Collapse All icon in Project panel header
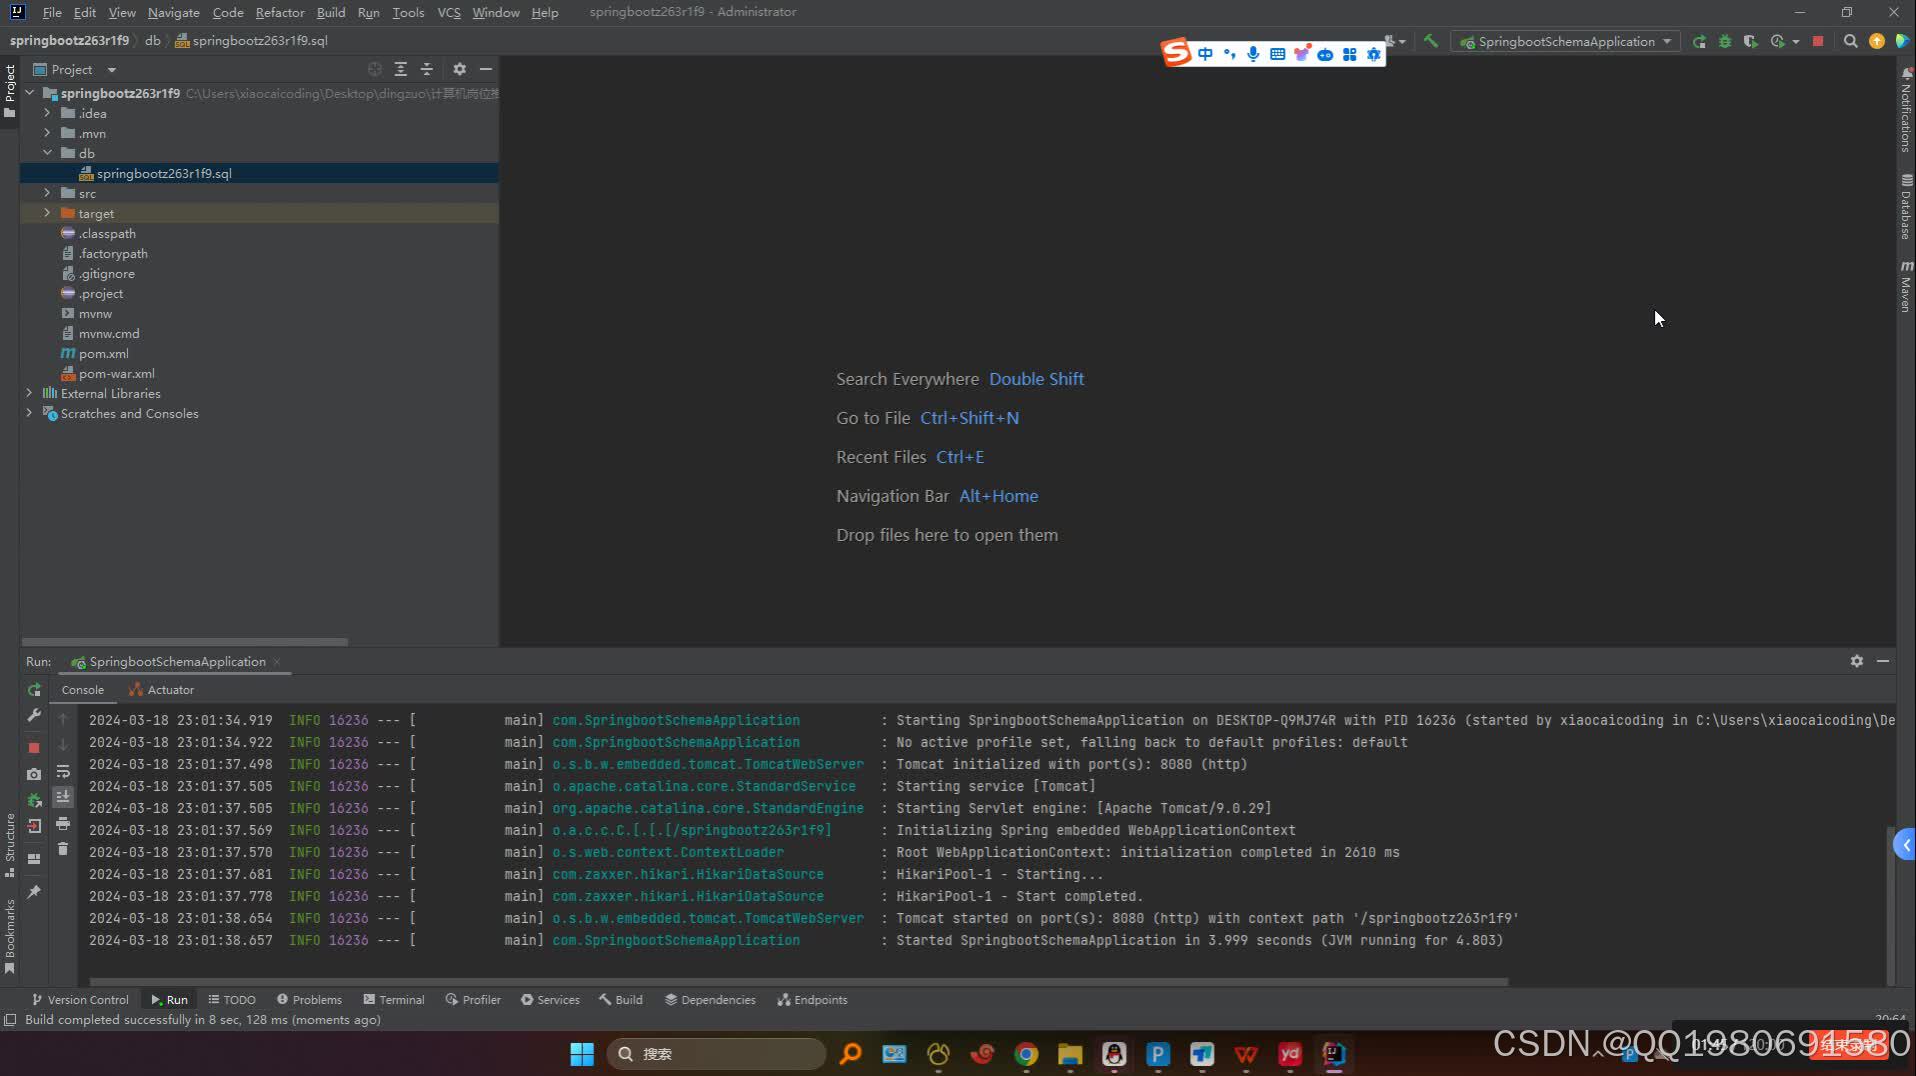The height and width of the screenshot is (1076, 1916). [x=427, y=69]
